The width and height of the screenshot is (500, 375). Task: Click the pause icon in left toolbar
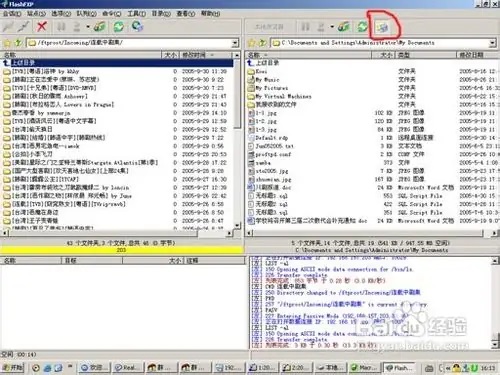coord(61,27)
